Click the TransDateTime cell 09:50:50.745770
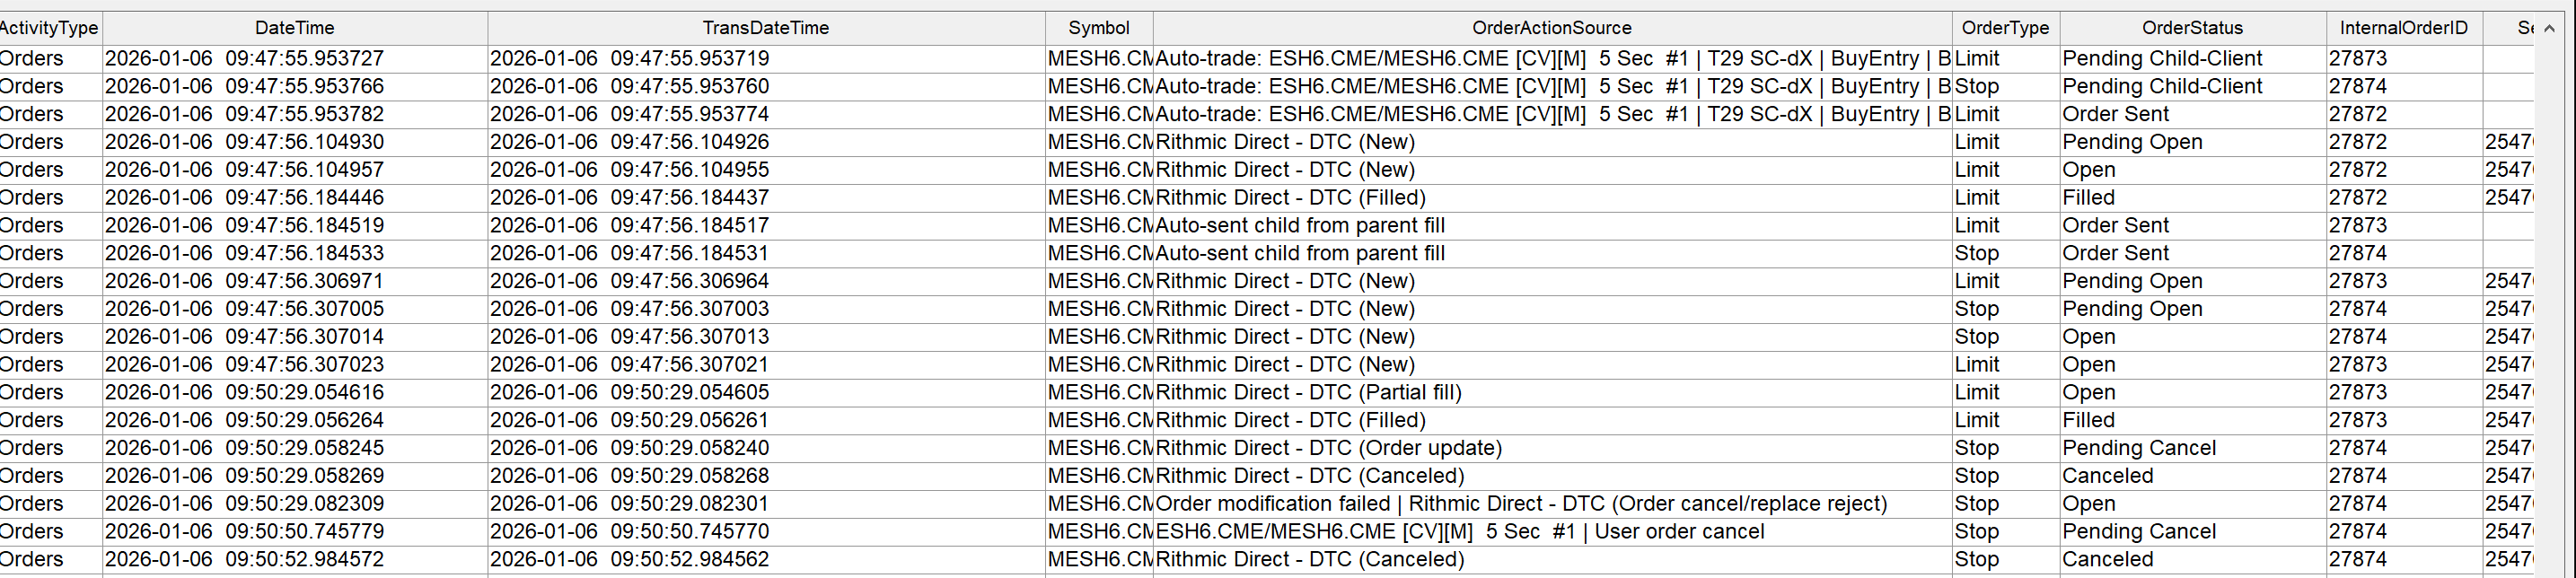Image resolution: width=2576 pixels, height=578 pixels. 629,532
